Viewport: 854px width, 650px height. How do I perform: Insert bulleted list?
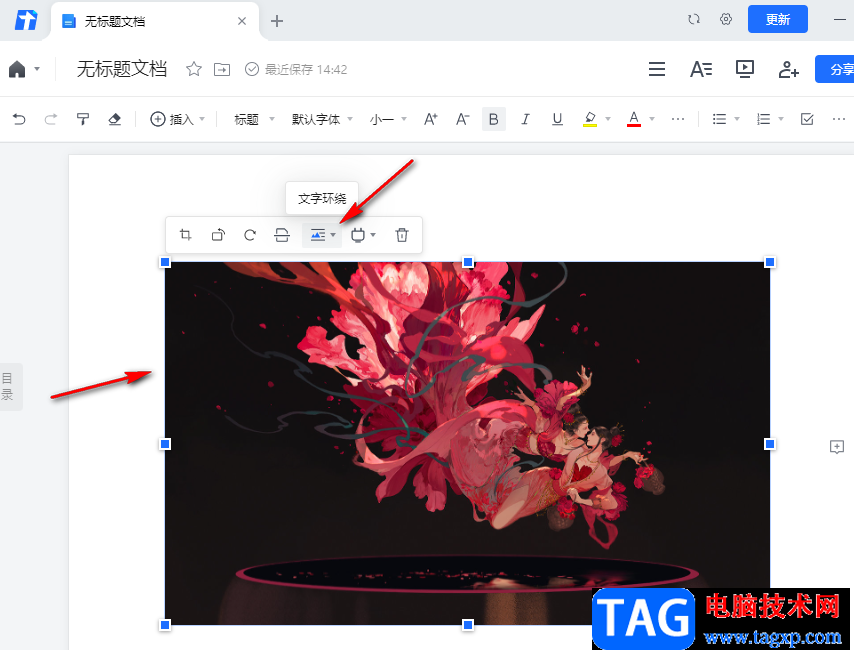coord(719,119)
